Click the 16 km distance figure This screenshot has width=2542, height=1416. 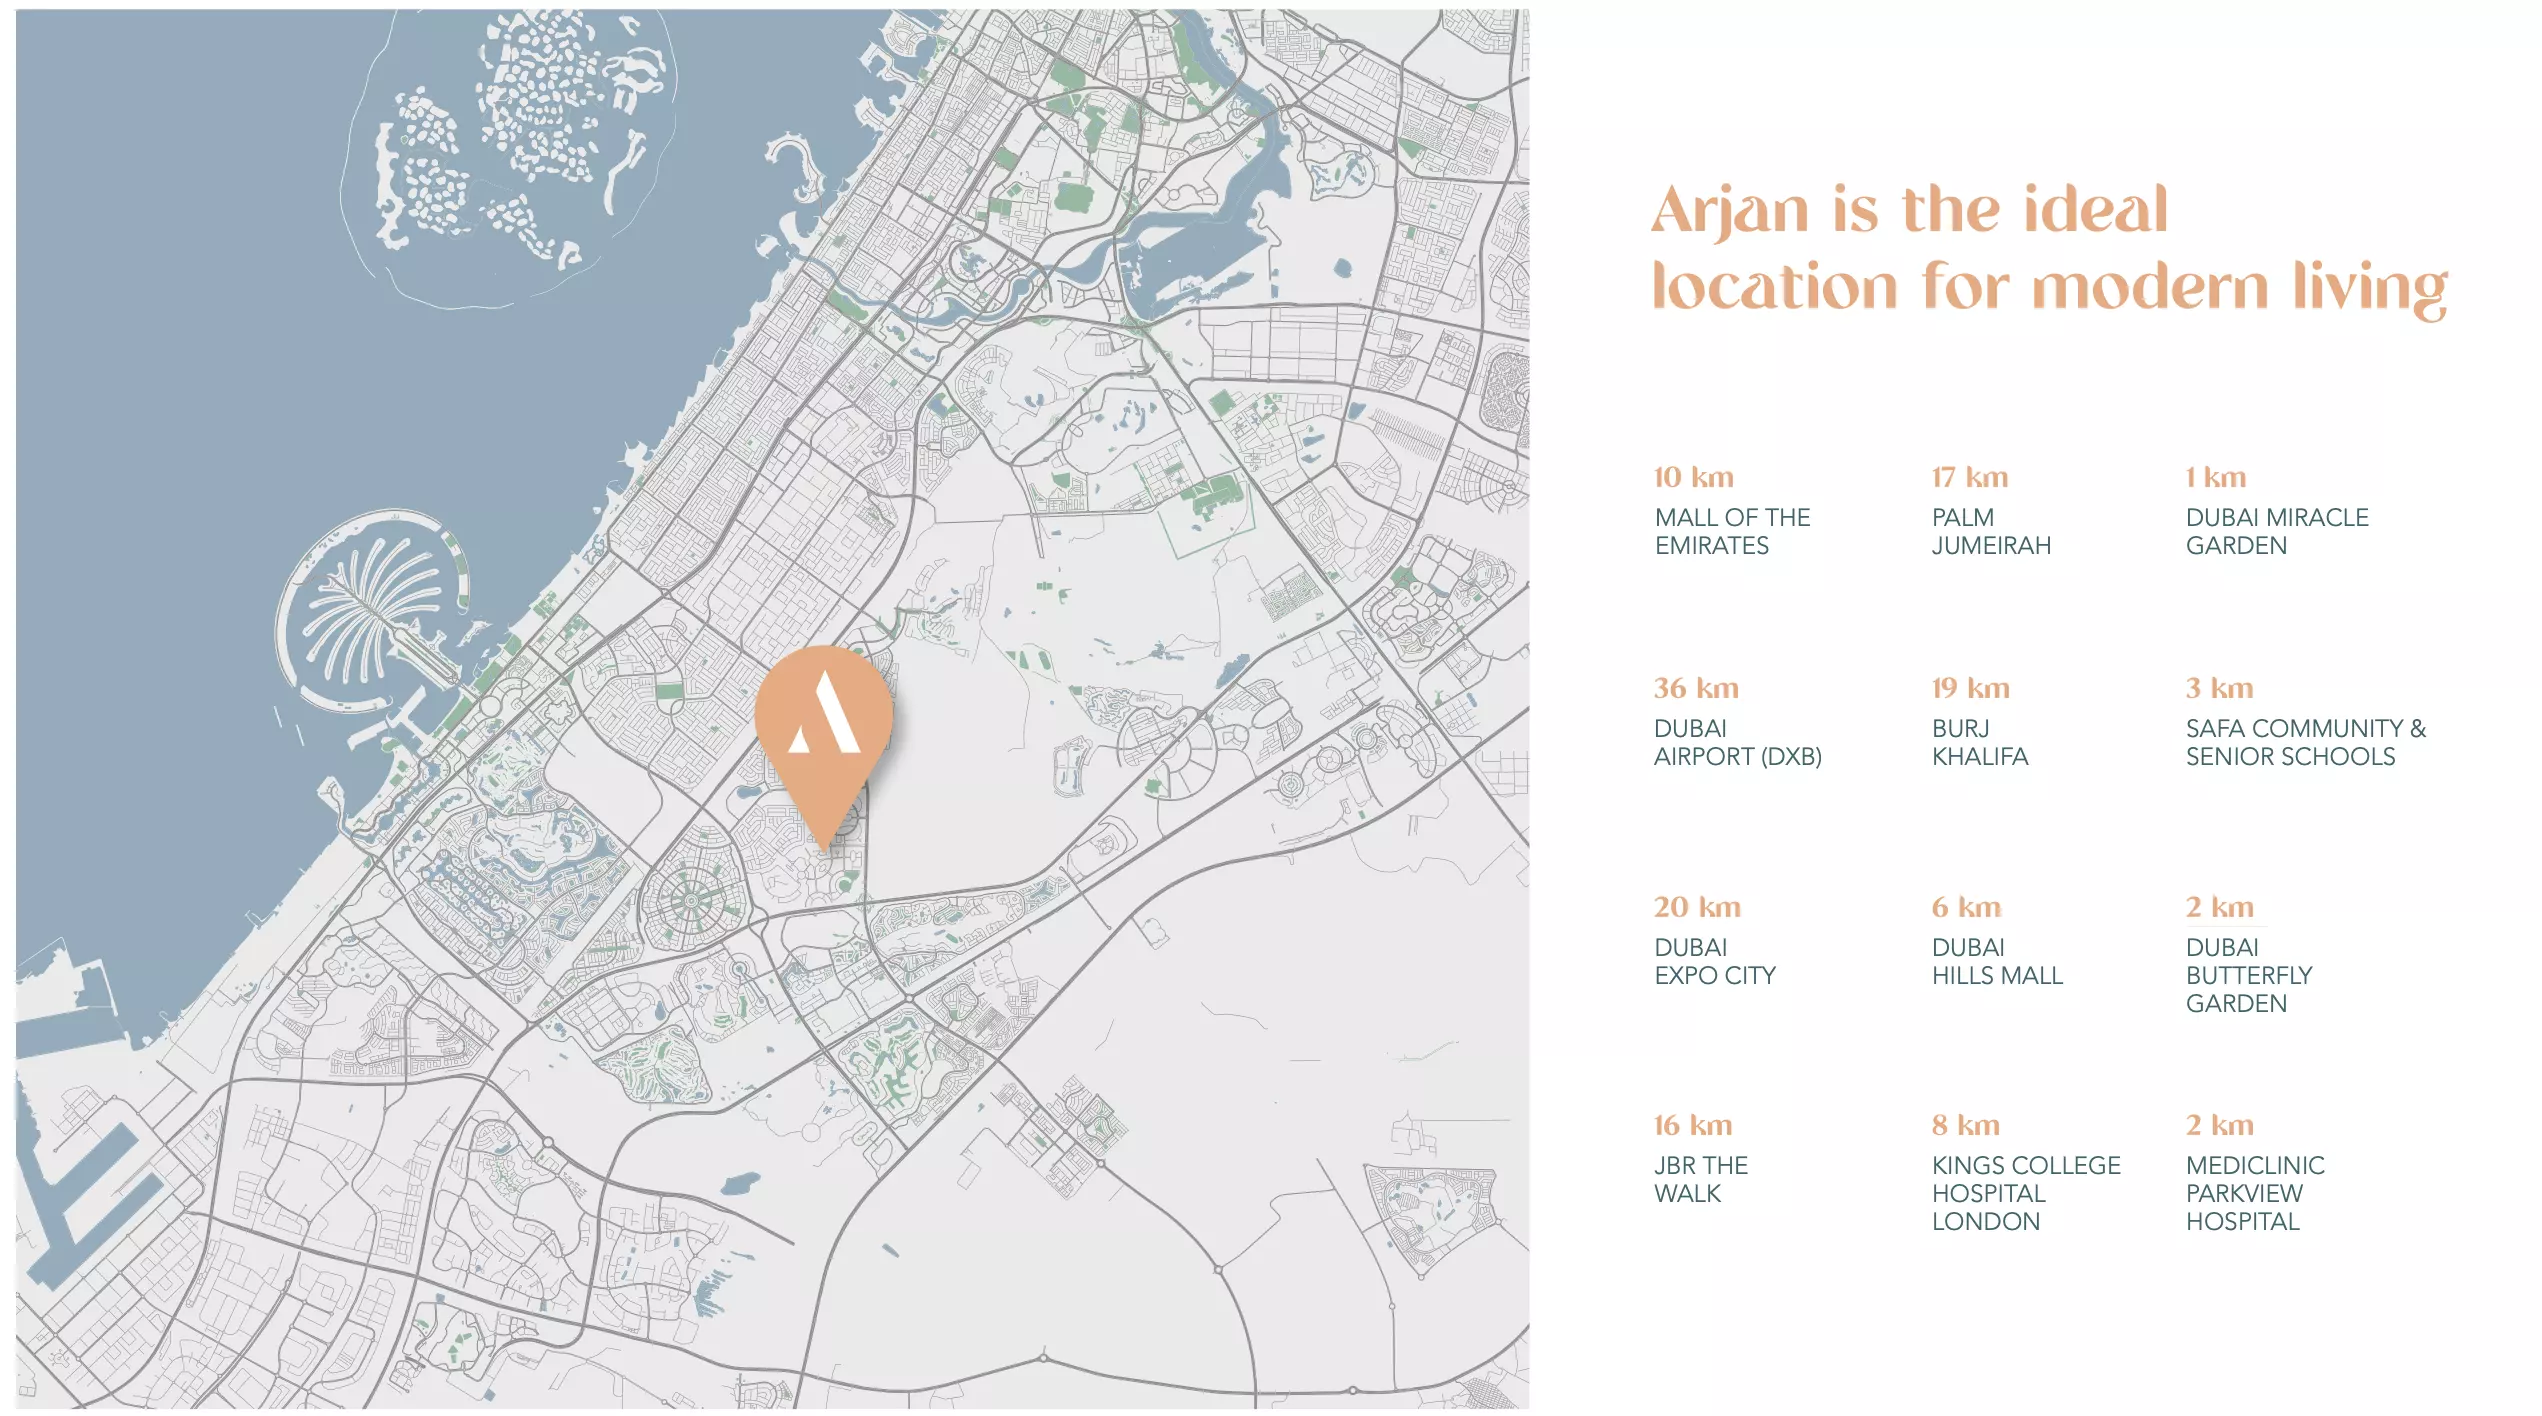pyautogui.click(x=1692, y=1125)
